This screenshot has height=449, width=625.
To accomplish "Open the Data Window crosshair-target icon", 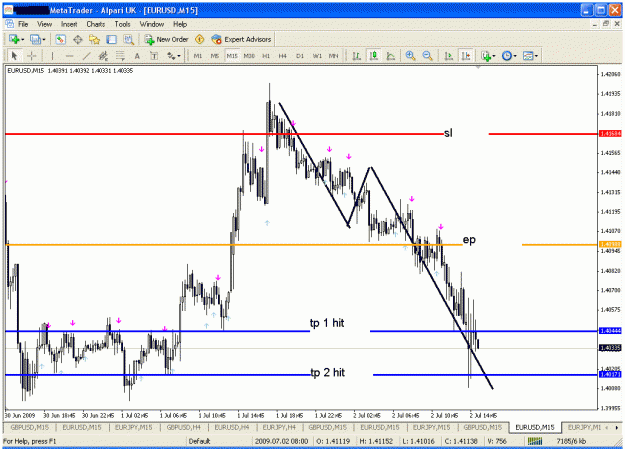I will pos(78,39).
